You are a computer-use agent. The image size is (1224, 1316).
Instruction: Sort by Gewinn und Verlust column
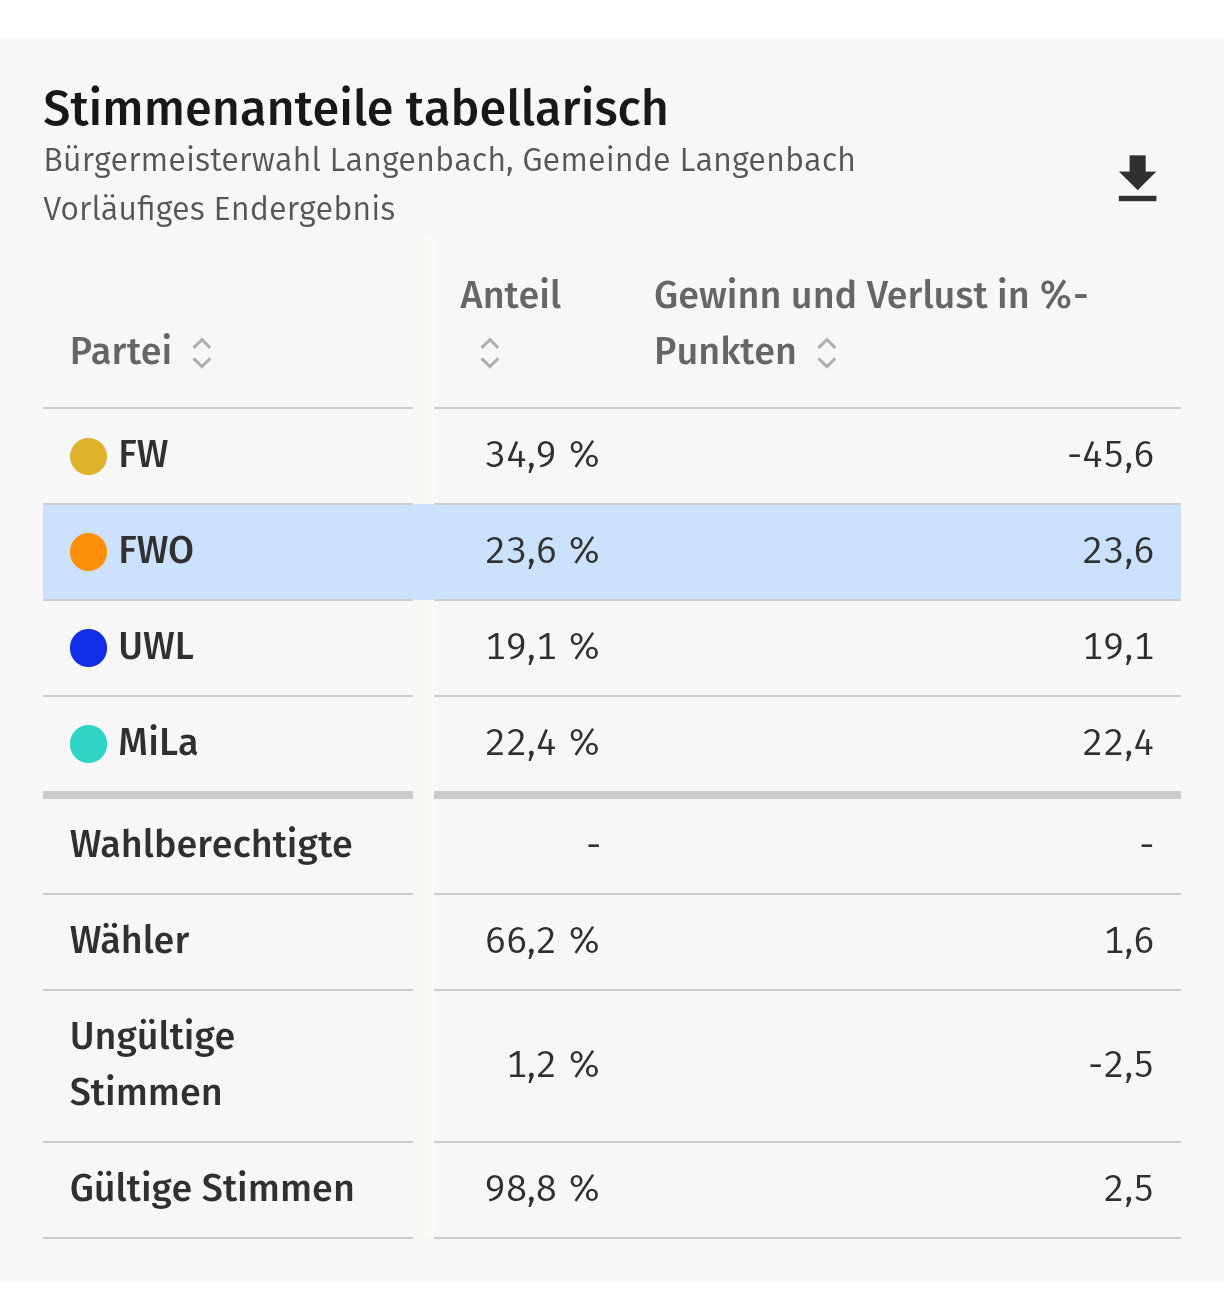(827, 352)
